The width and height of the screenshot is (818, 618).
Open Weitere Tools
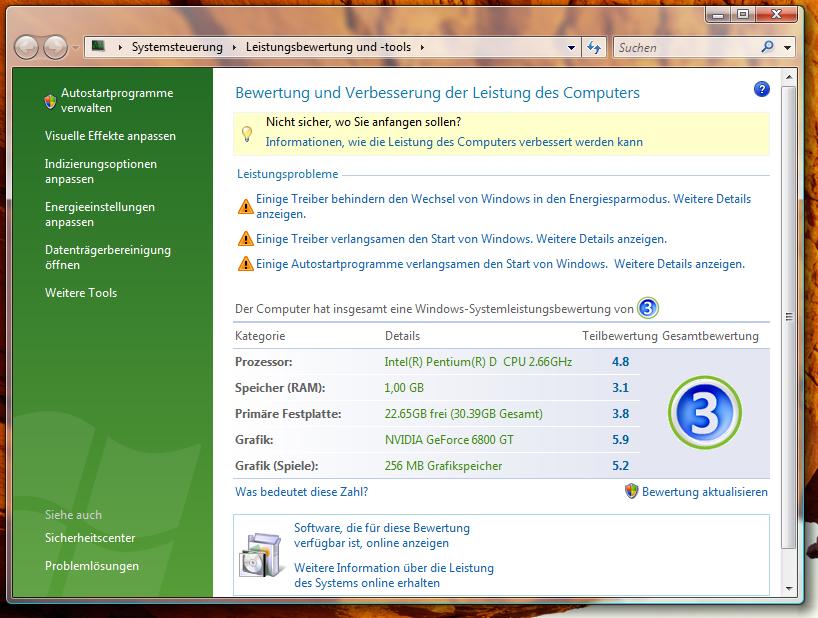[x=81, y=293]
